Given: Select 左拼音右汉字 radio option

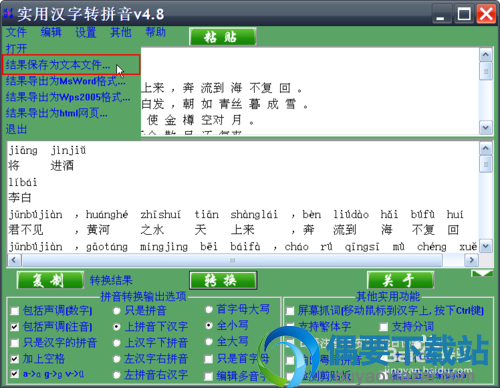Looking at the screenshot, I should coord(117,375).
